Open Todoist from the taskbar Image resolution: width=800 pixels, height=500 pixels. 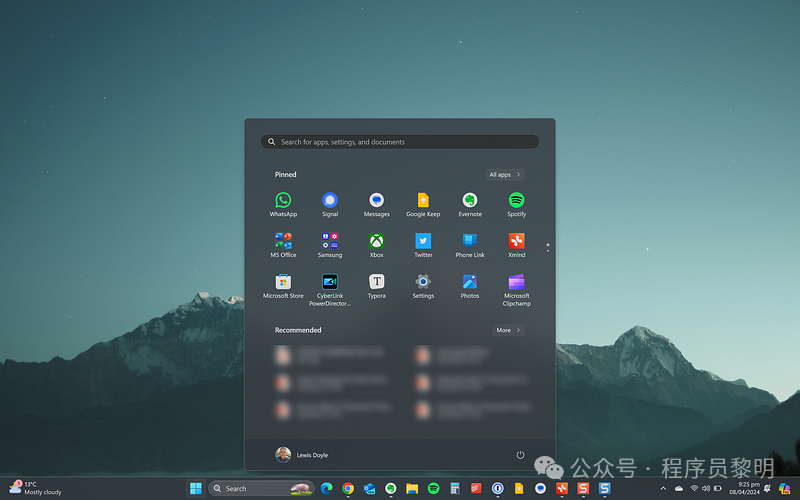coord(476,488)
